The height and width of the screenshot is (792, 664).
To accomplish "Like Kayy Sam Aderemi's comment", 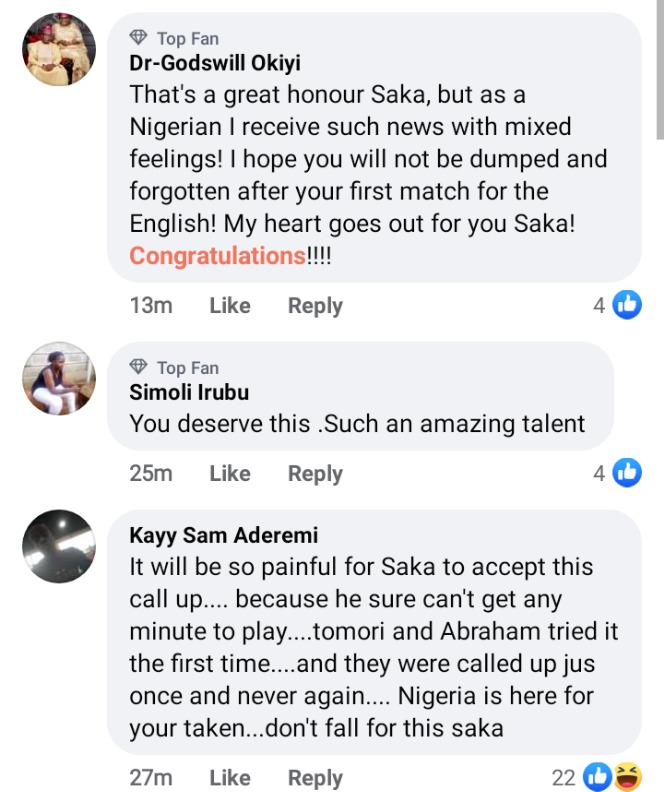I will (x=230, y=777).
